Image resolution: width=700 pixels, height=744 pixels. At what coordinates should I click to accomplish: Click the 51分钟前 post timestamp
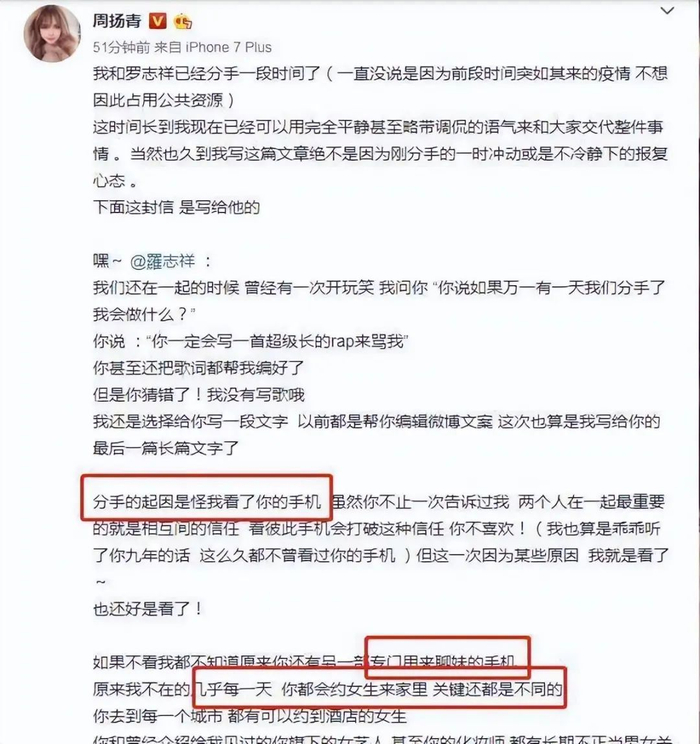pyautogui.click(x=121, y=47)
